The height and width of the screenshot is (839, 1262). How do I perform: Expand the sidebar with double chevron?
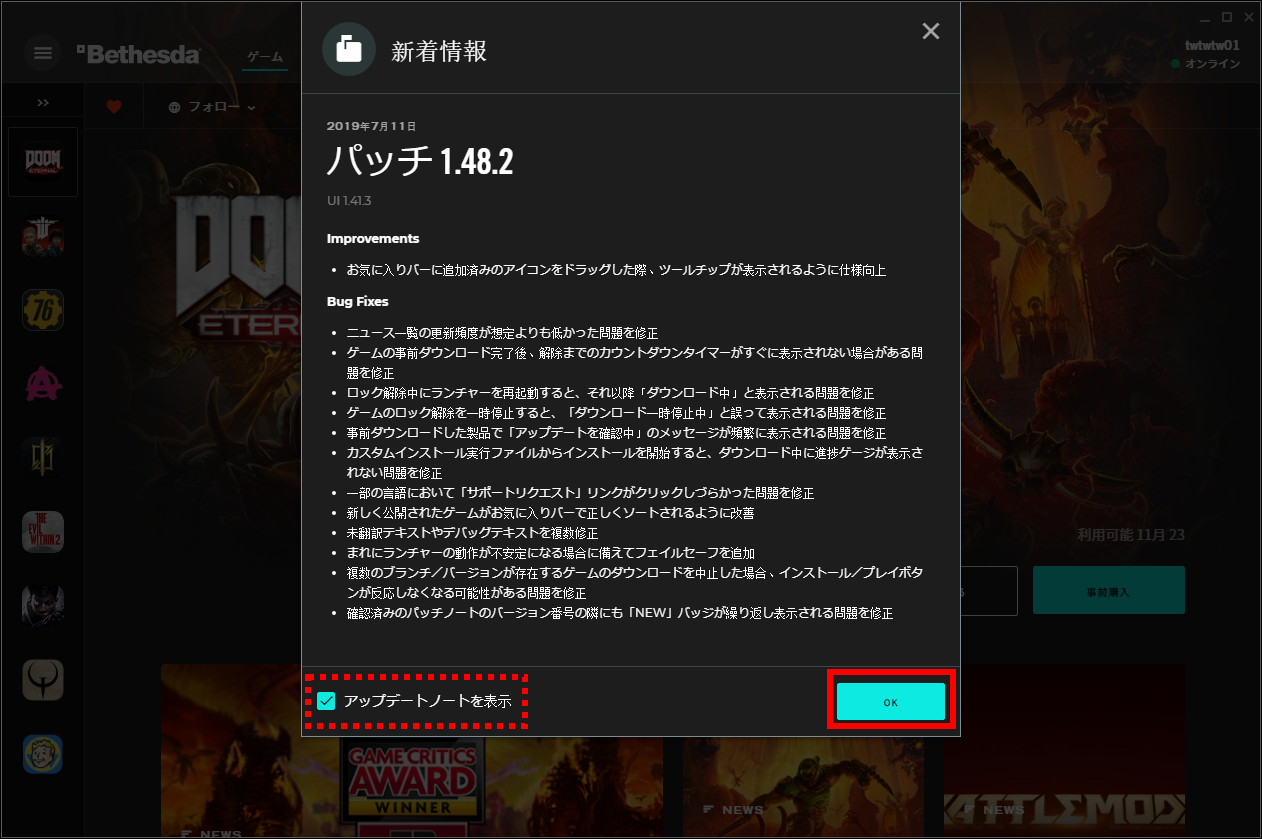pyautogui.click(x=43, y=102)
